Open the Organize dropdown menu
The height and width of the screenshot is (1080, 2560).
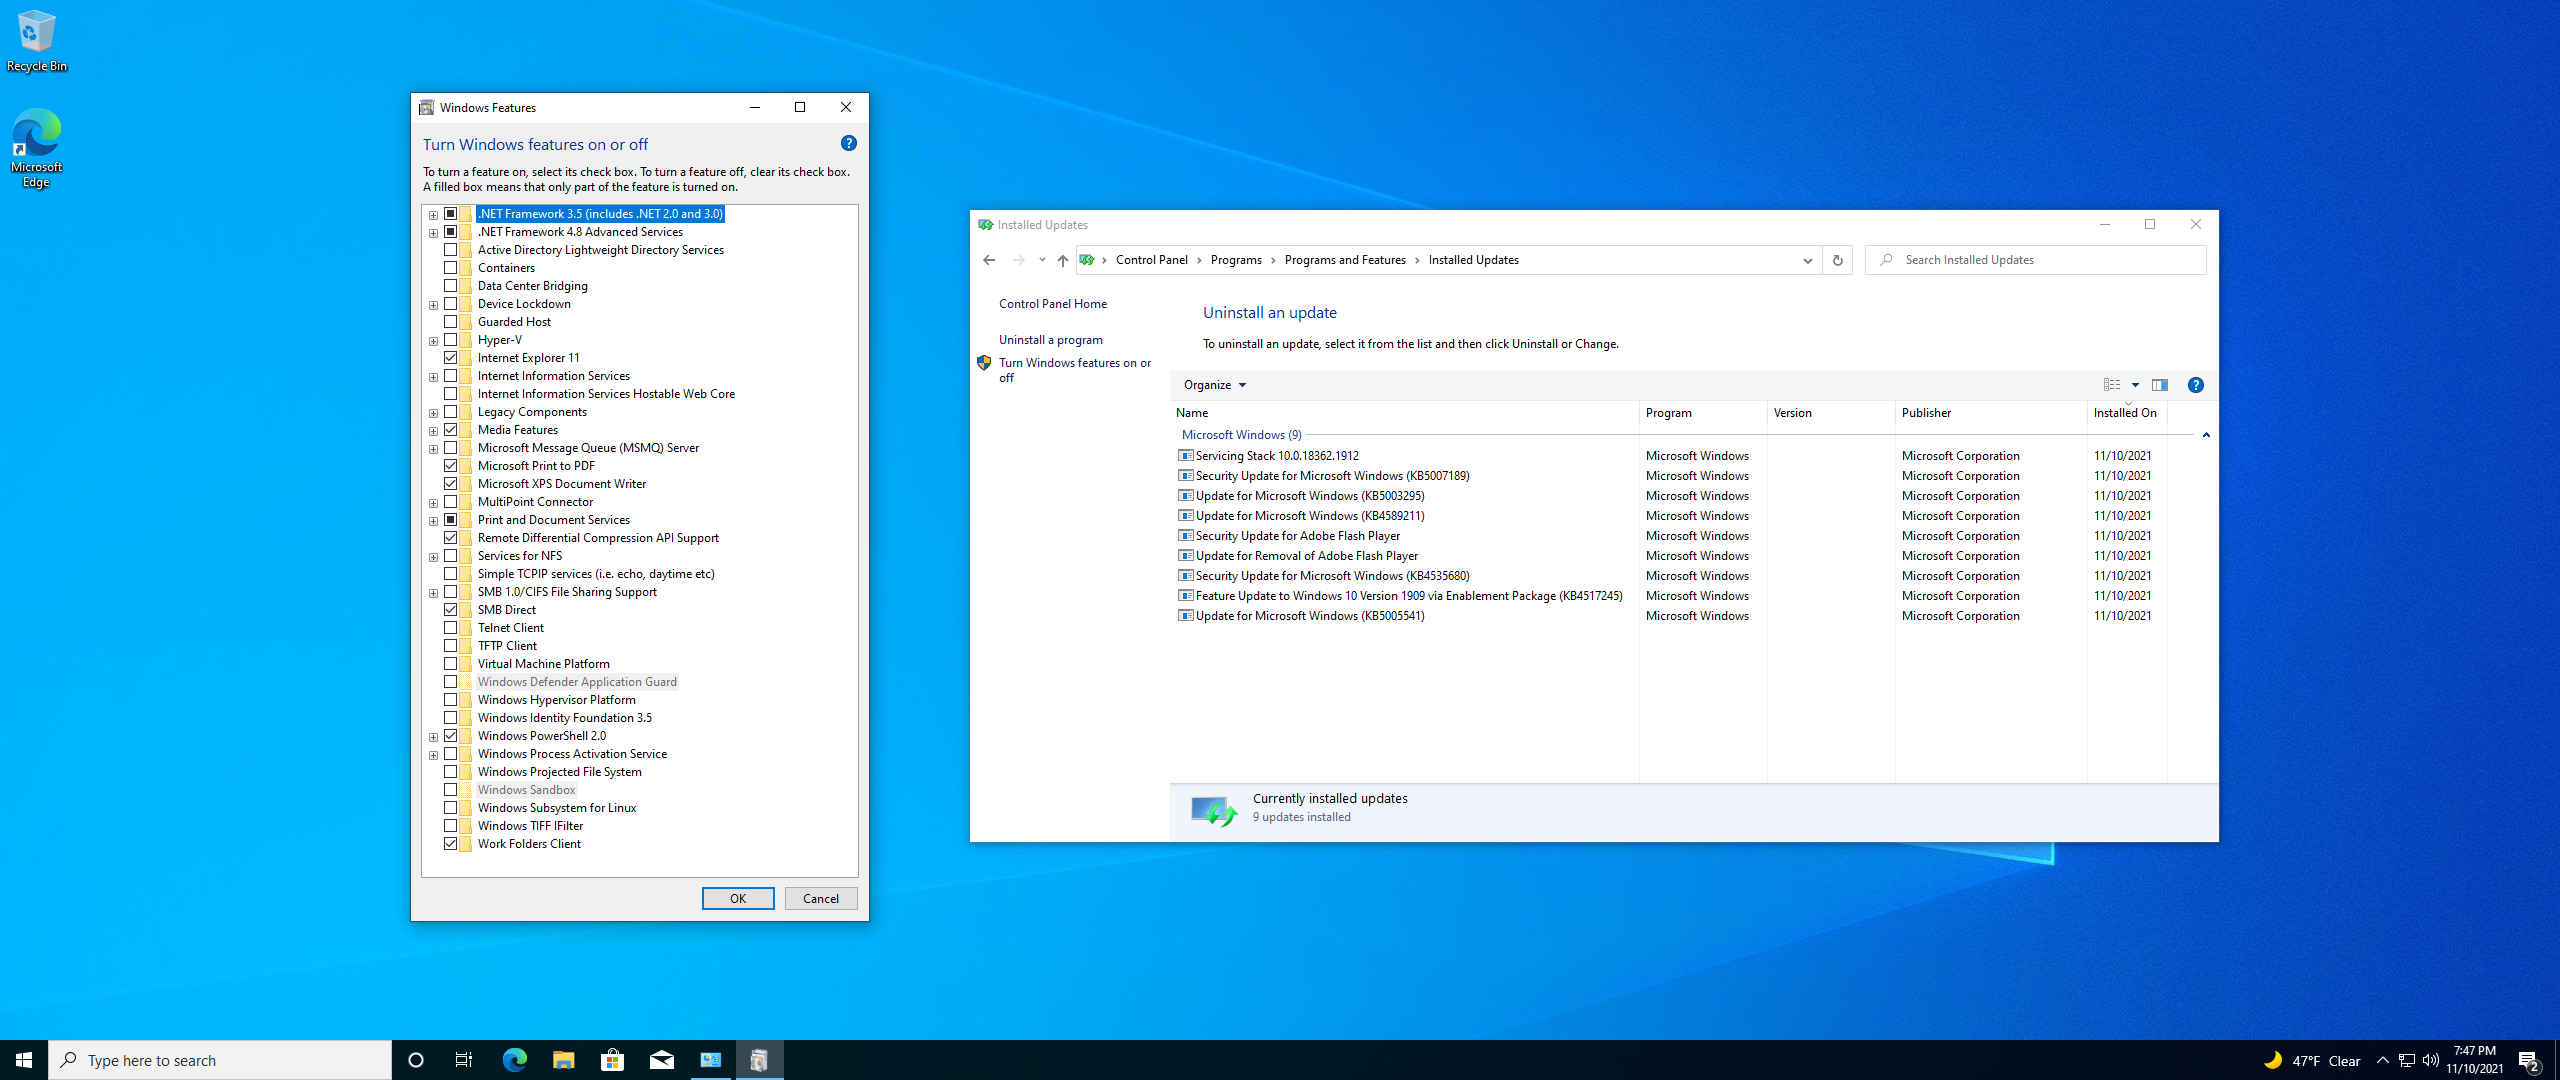coord(1214,385)
